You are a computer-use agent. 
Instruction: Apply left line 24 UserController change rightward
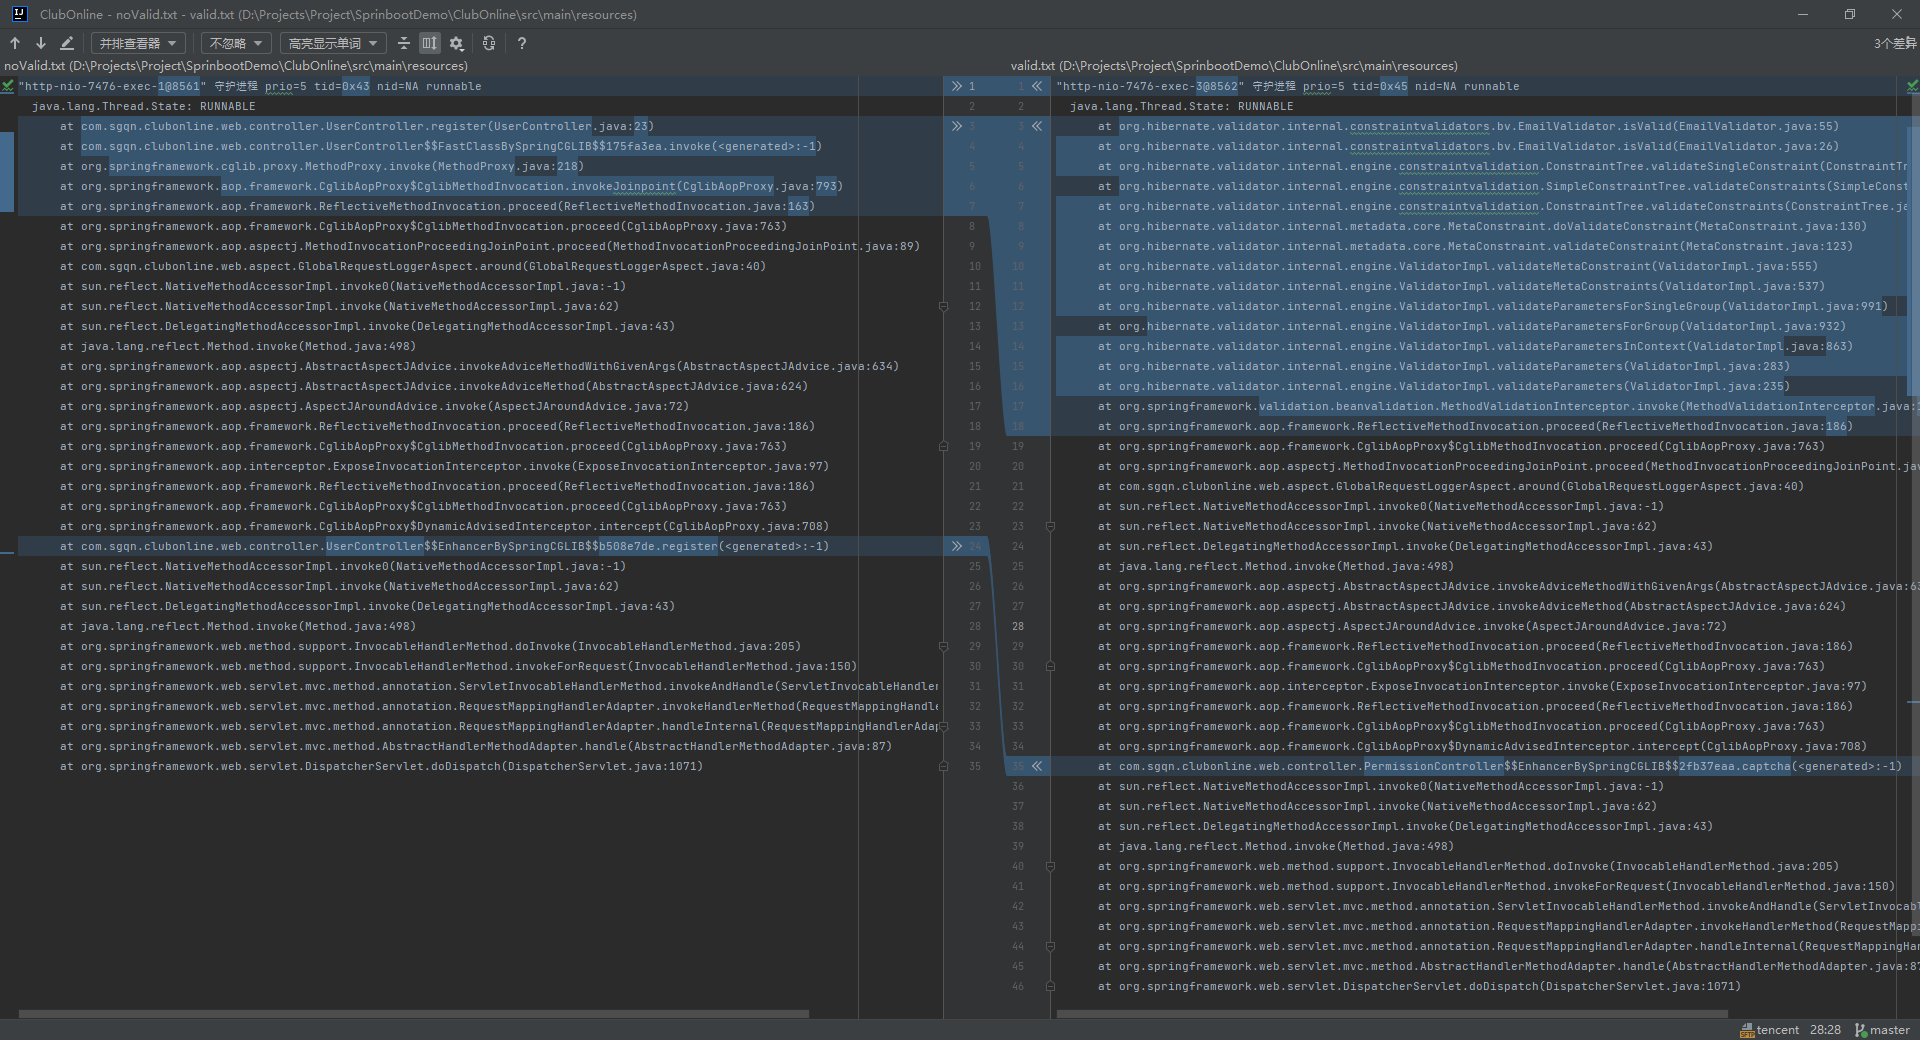click(956, 546)
